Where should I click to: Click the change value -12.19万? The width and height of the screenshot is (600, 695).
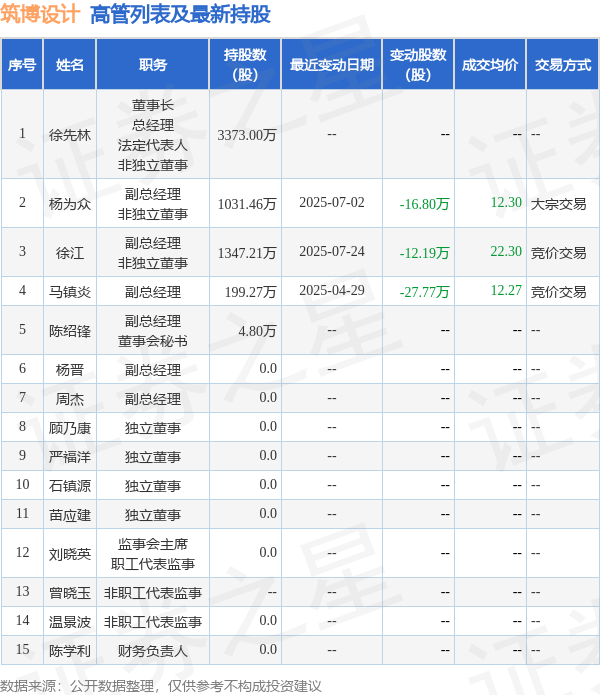[x=424, y=253]
